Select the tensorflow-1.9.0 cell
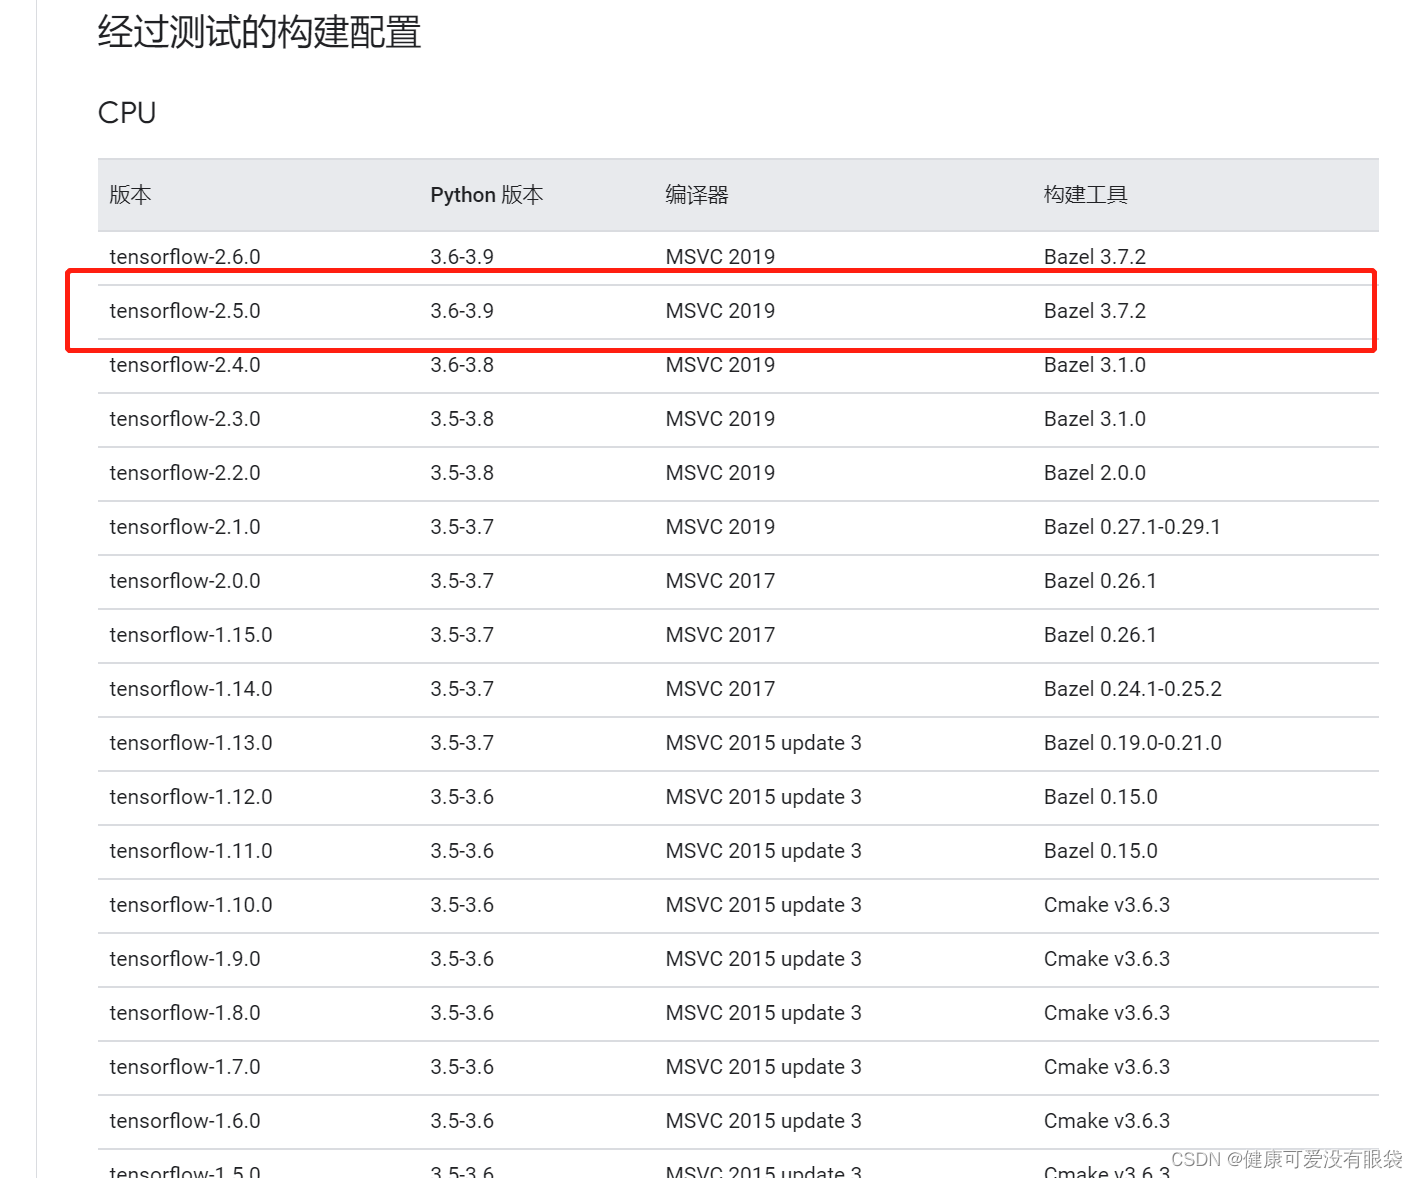The height and width of the screenshot is (1178, 1417). 185,959
